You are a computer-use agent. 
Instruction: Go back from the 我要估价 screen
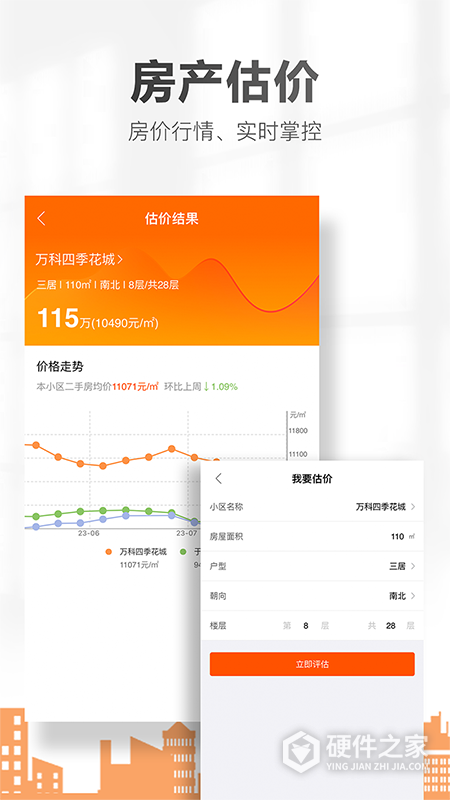click(218, 479)
